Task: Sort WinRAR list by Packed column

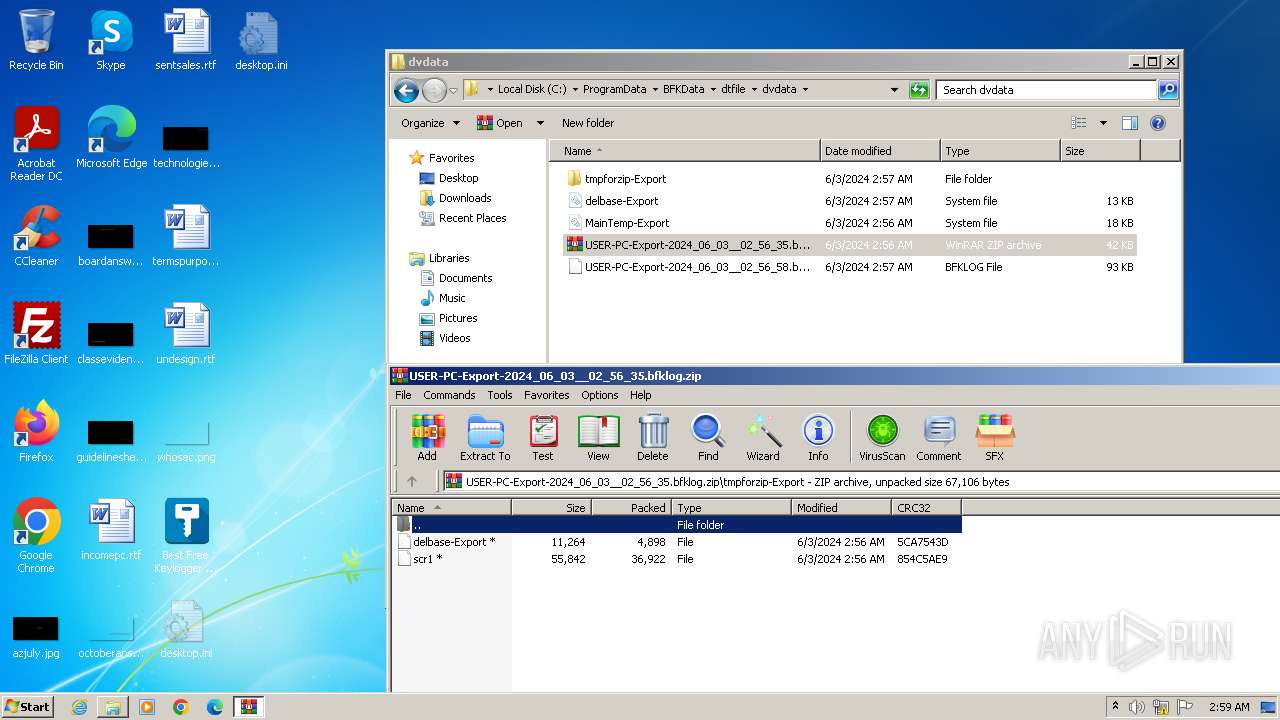Action: pos(631,508)
